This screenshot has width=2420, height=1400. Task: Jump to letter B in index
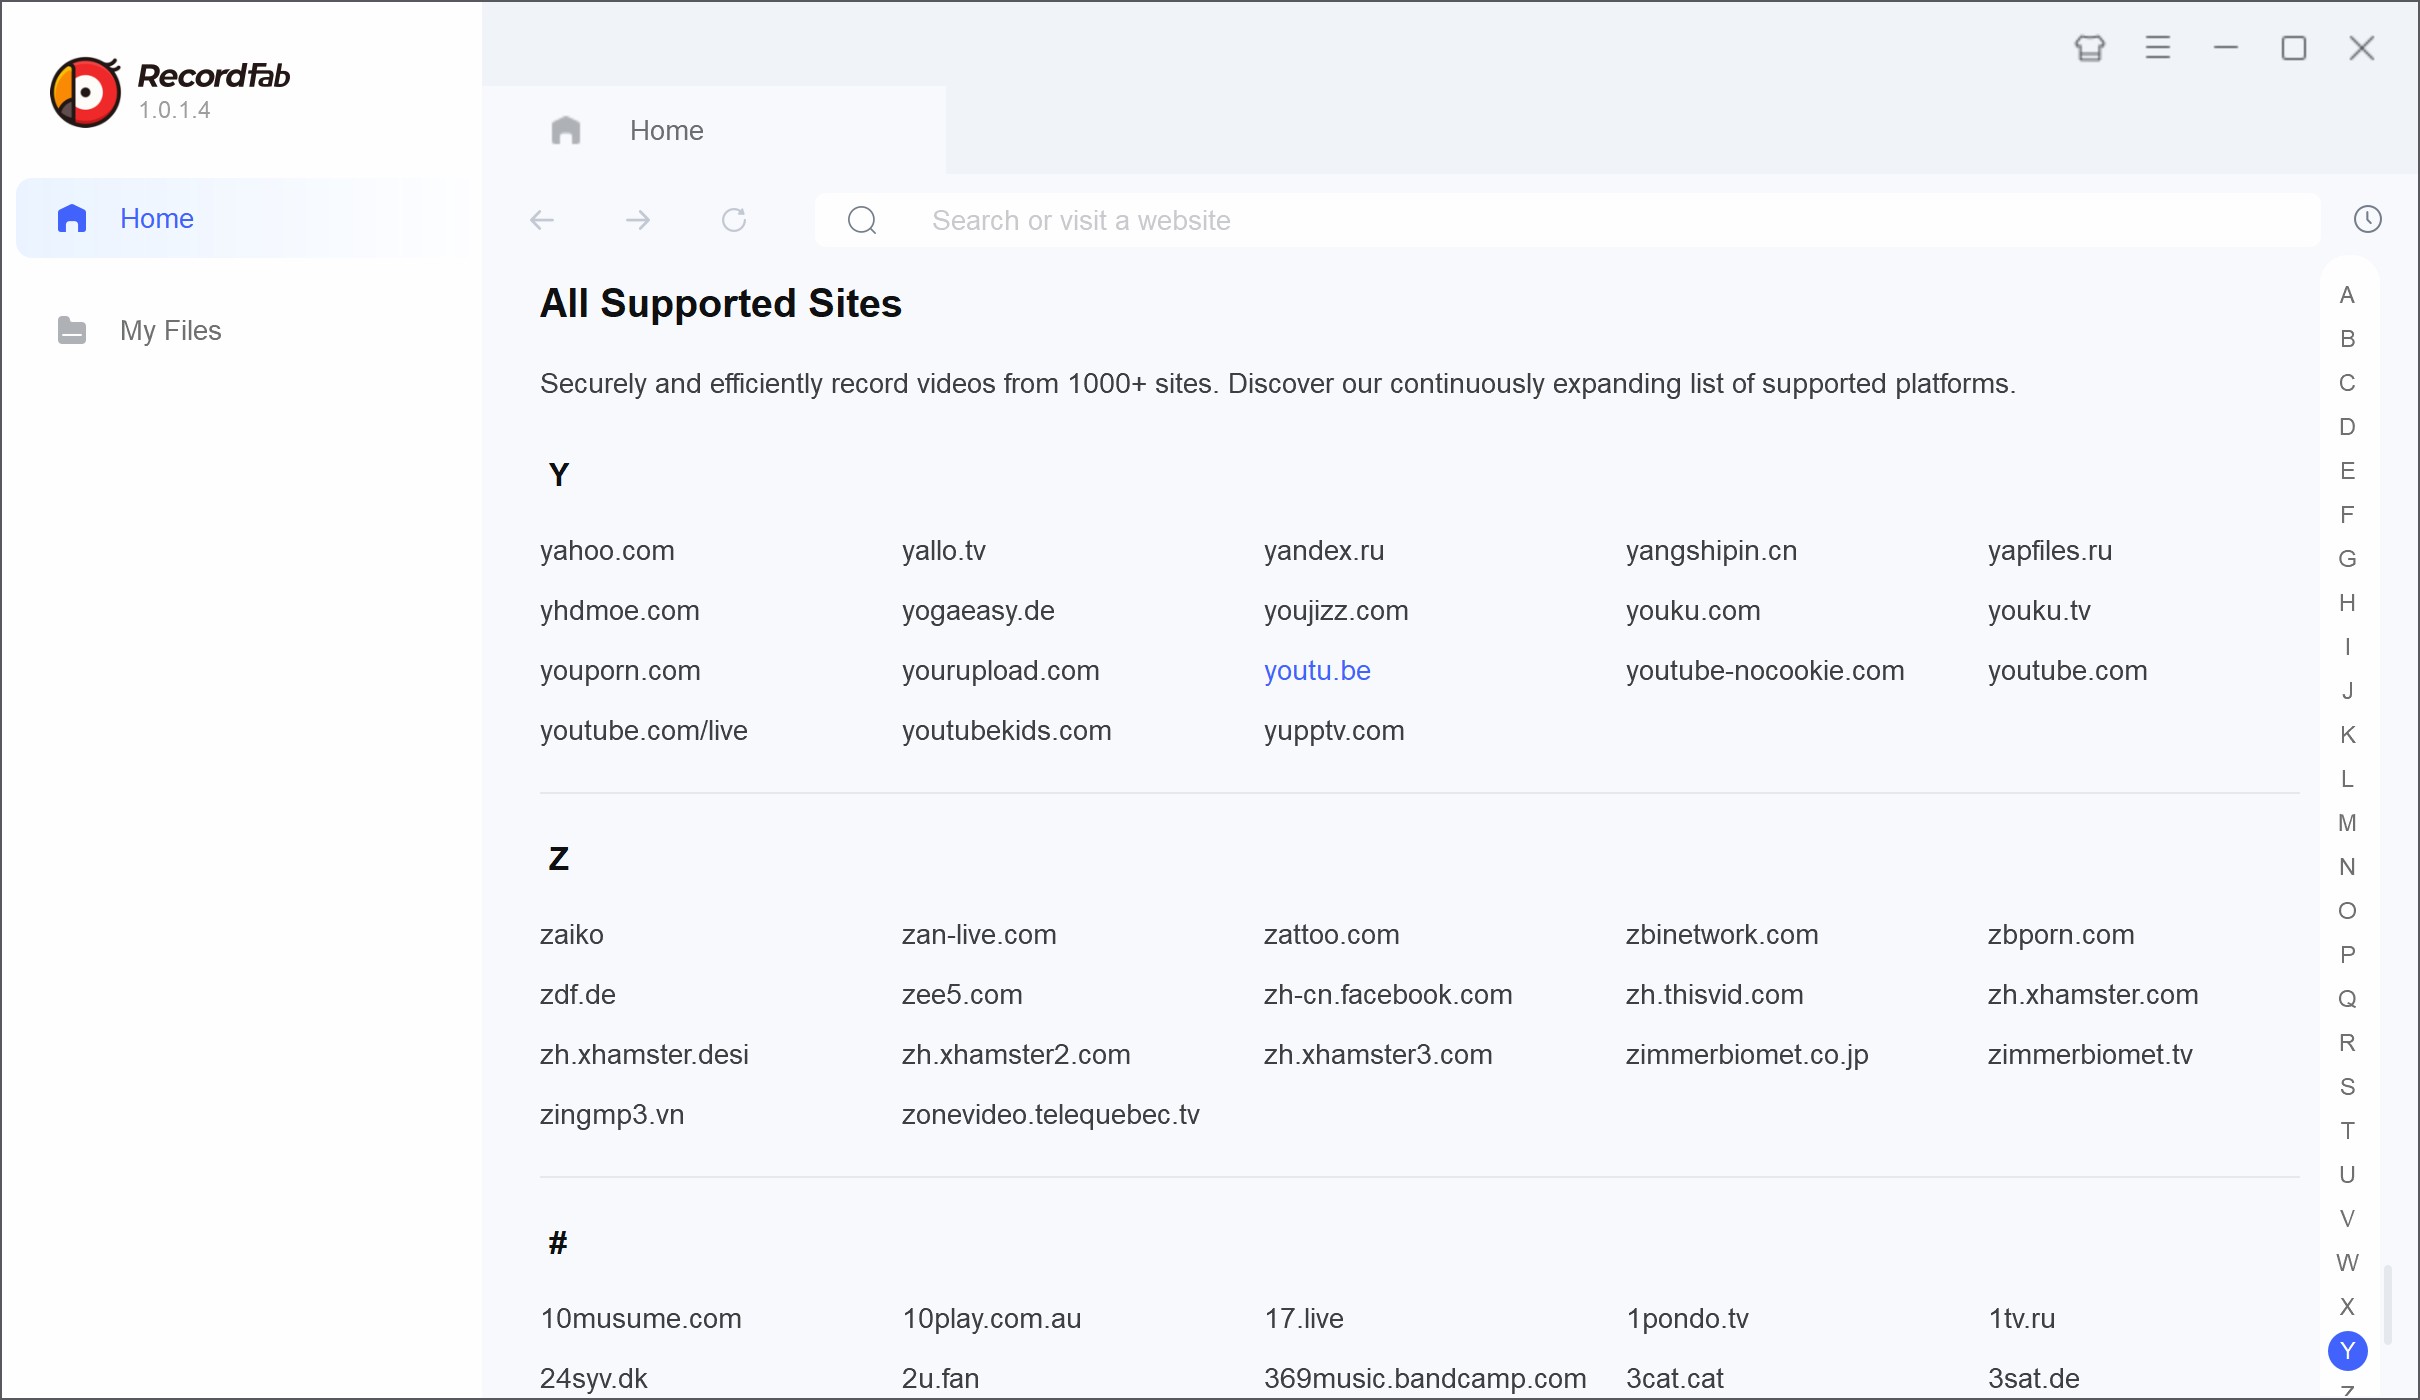[2347, 339]
